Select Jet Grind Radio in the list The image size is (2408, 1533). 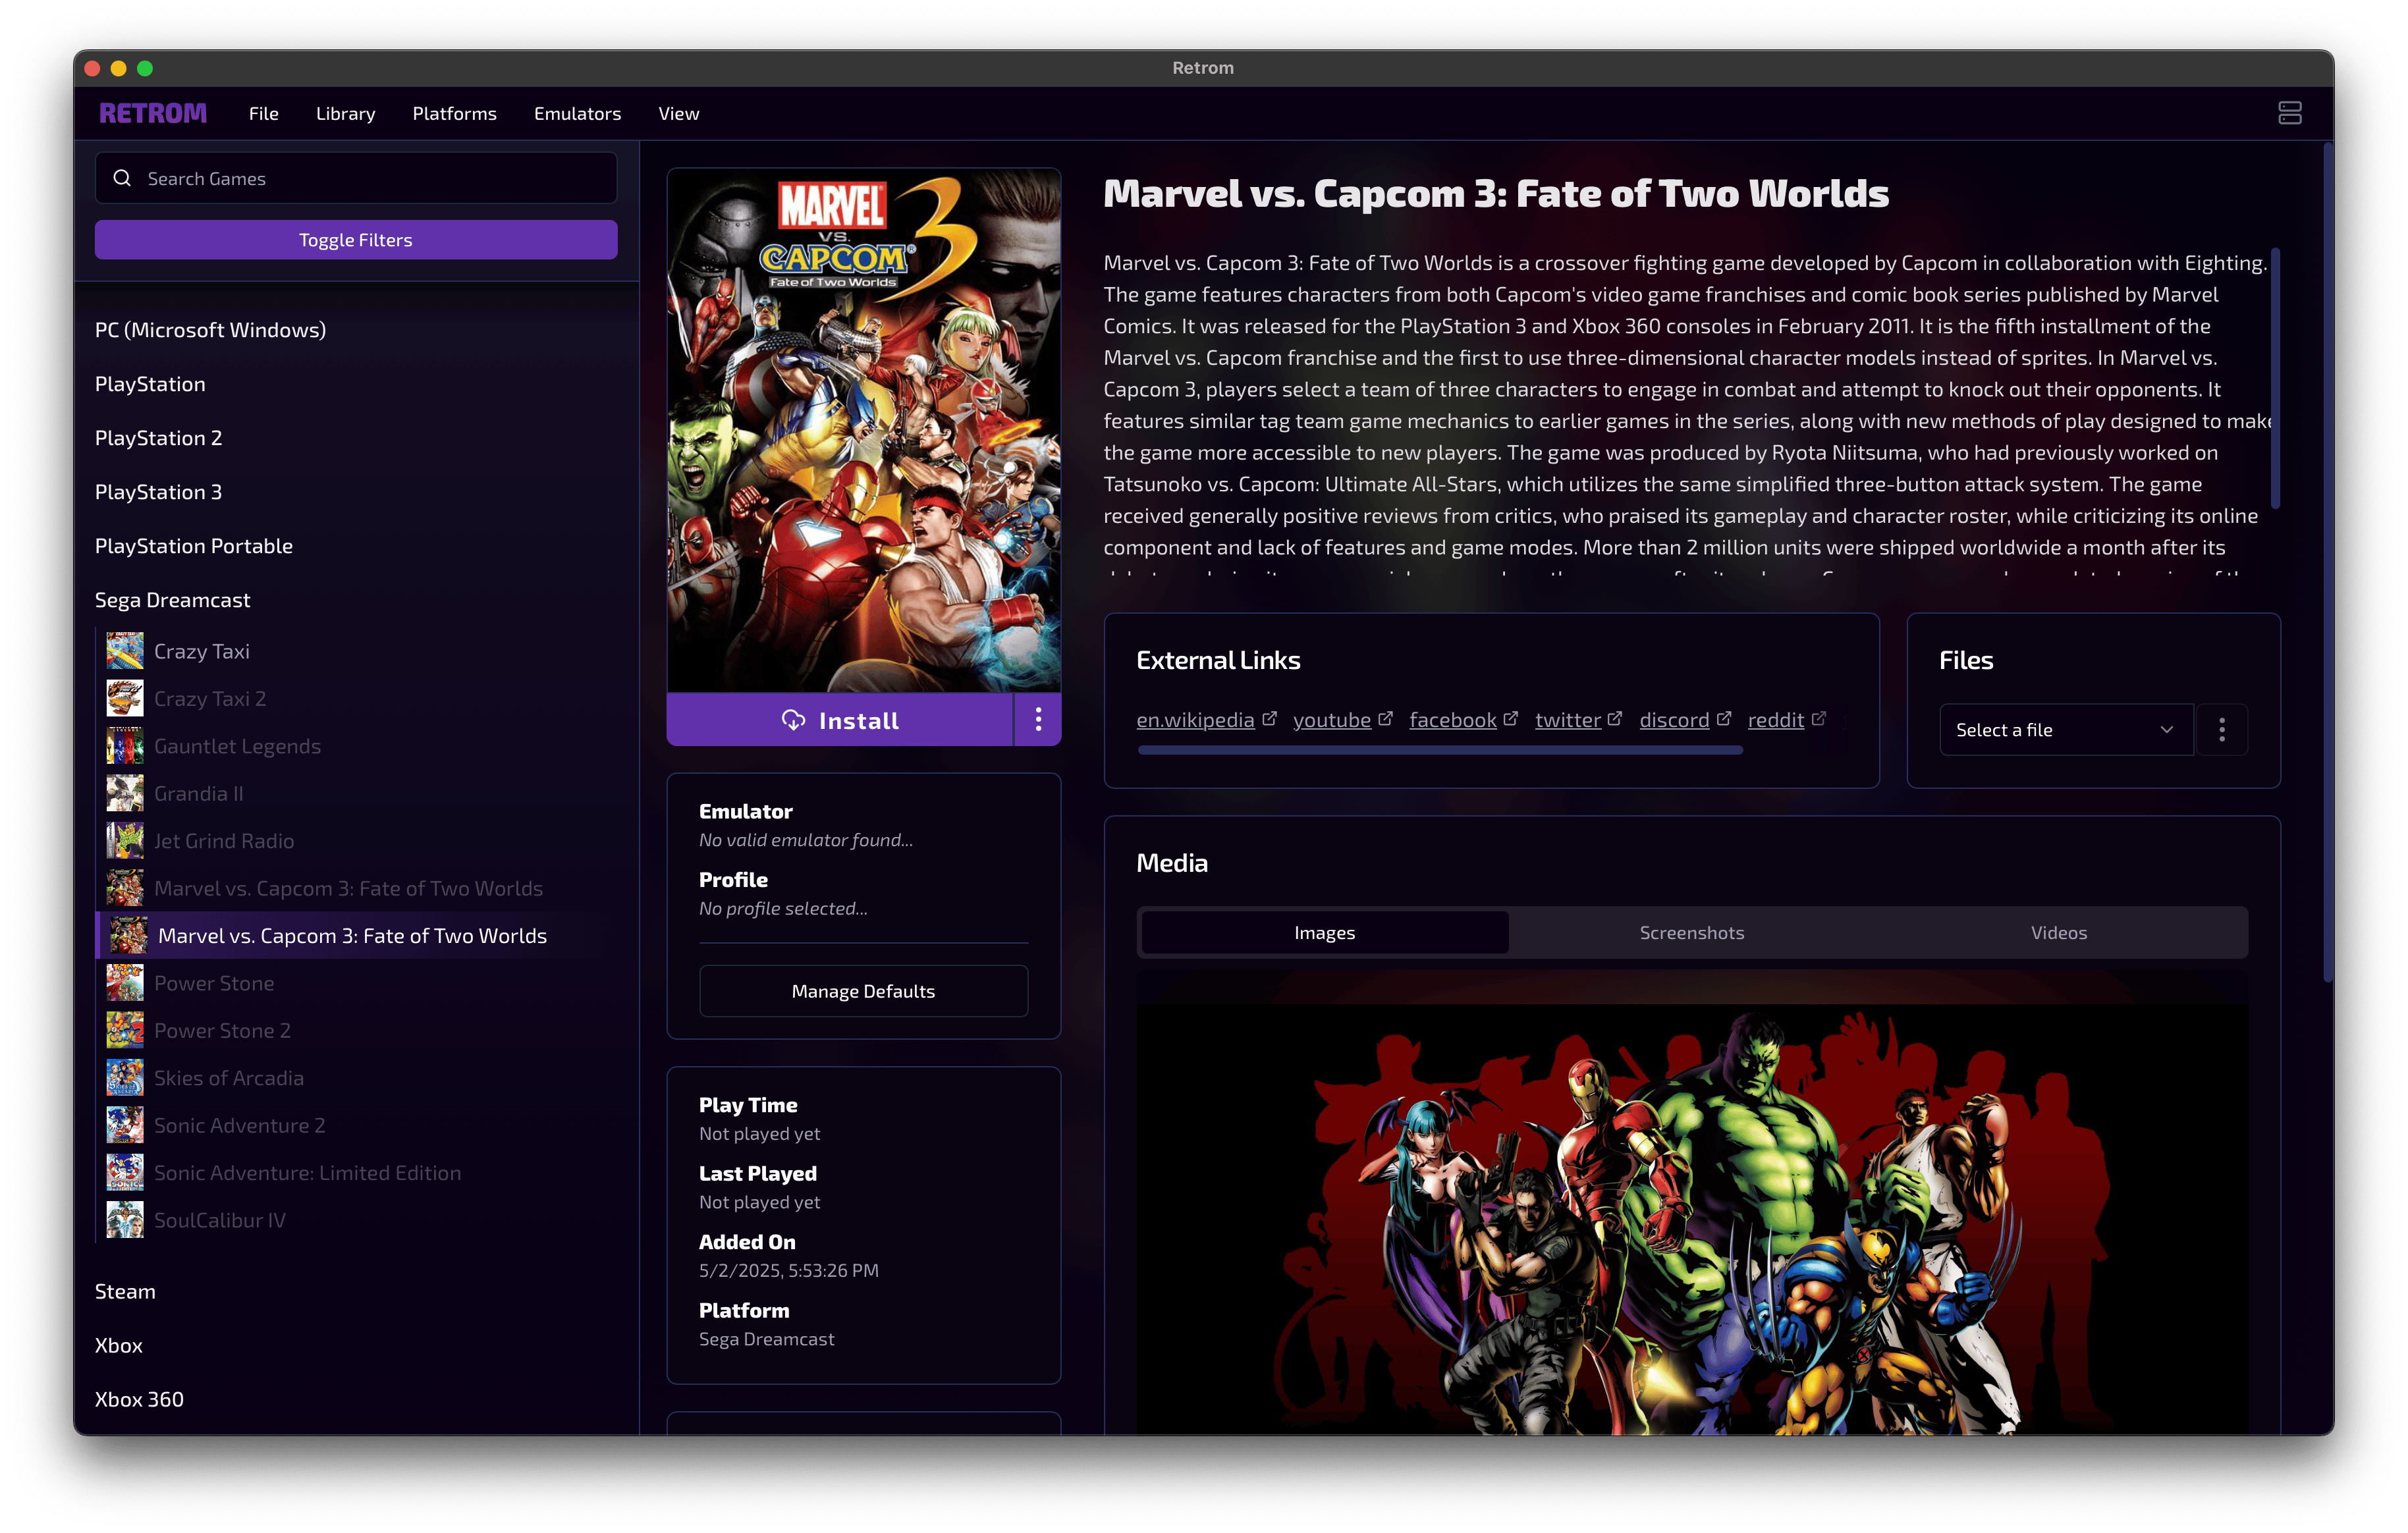click(224, 841)
